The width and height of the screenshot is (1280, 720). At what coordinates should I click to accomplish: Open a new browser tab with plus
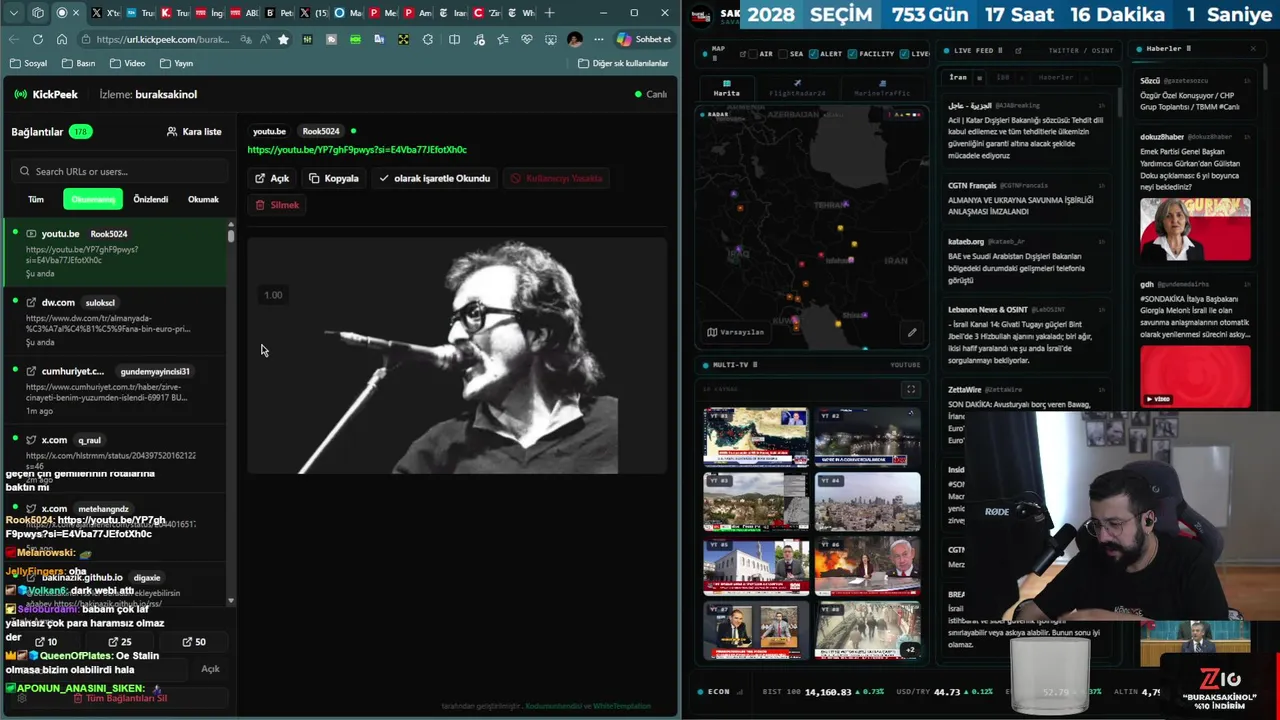[x=549, y=13]
